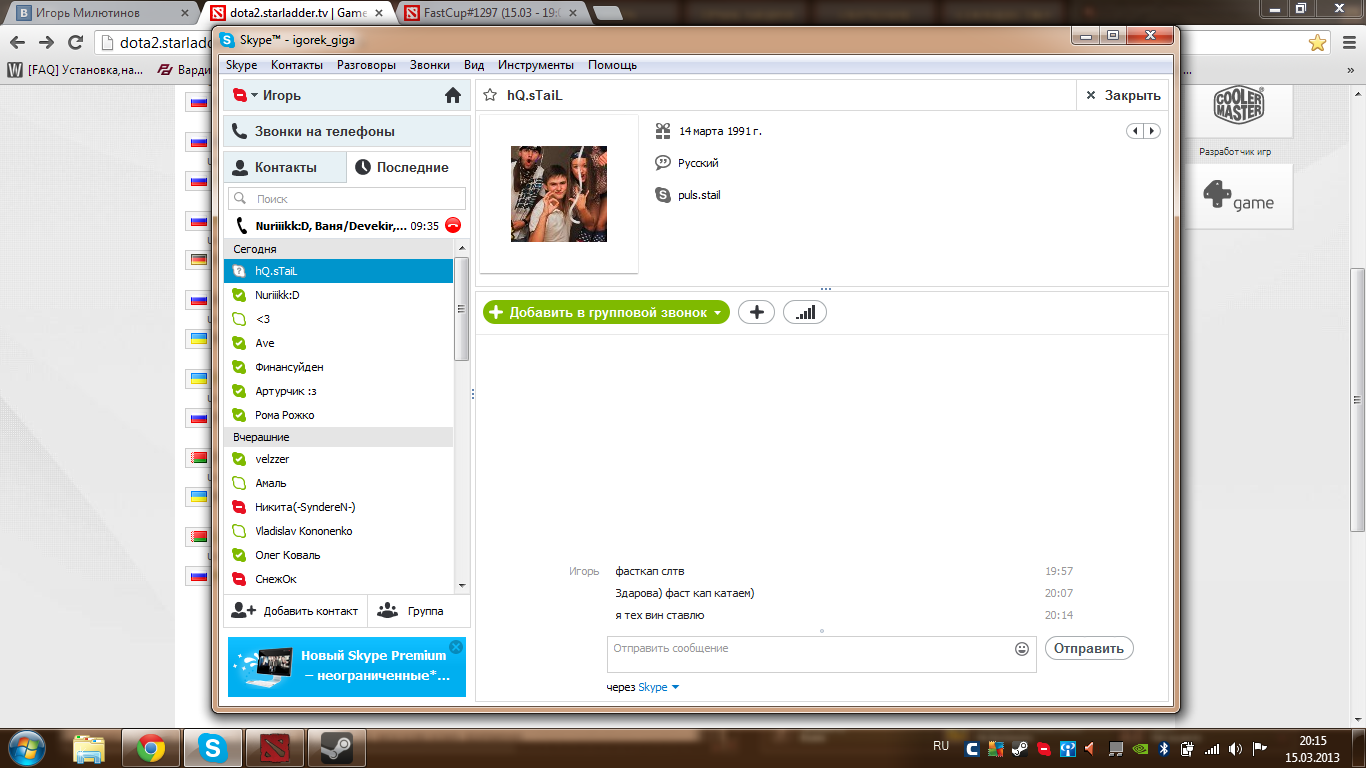Select contact Артурчик :з
1366x768 pixels.
point(338,391)
